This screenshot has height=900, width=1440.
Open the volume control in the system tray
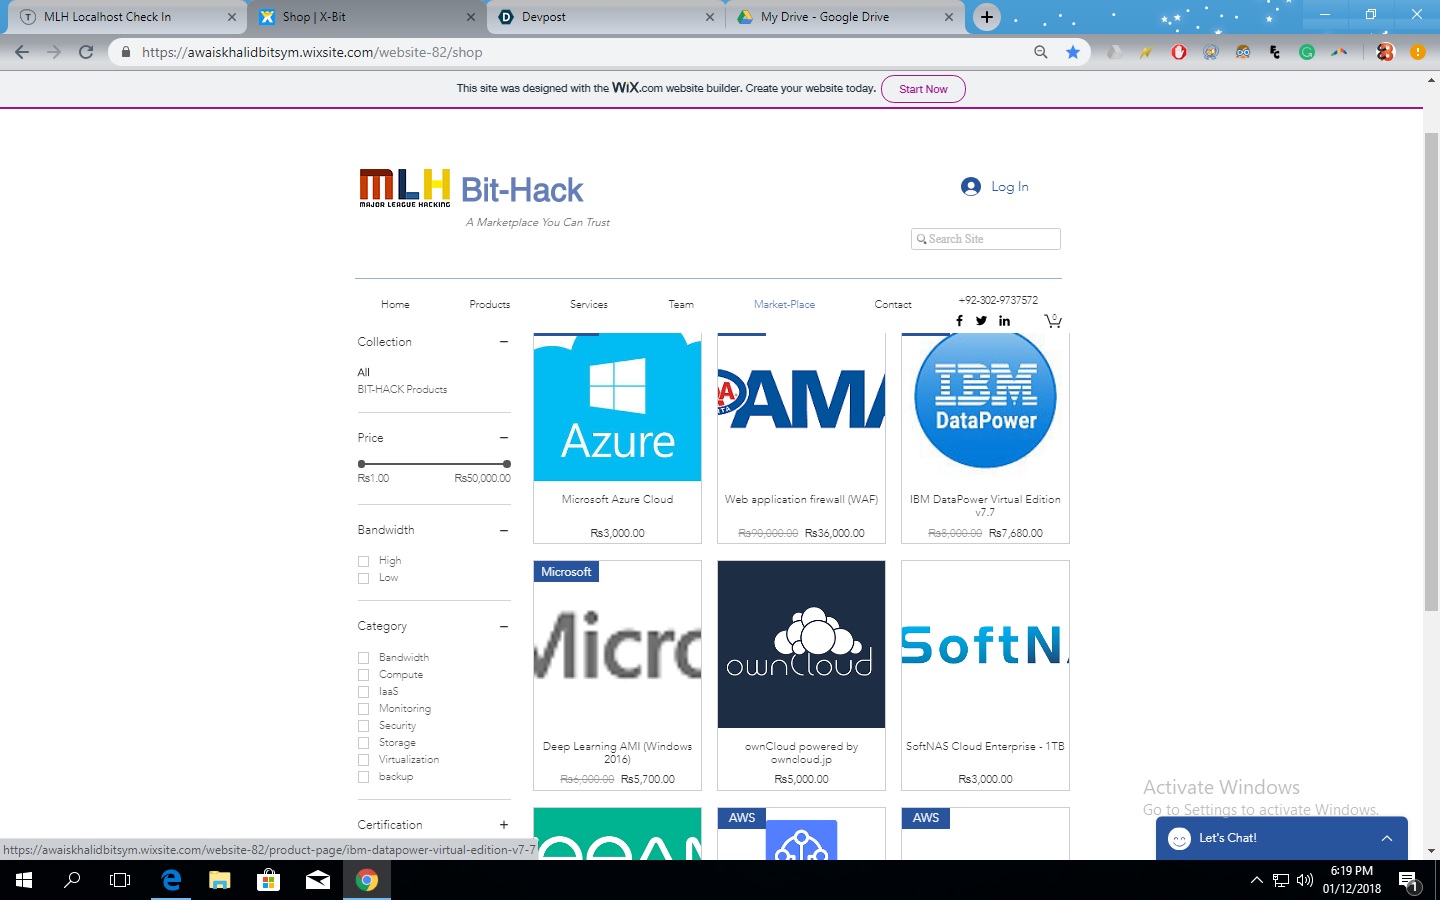pyautogui.click(x=1305, y=880)
